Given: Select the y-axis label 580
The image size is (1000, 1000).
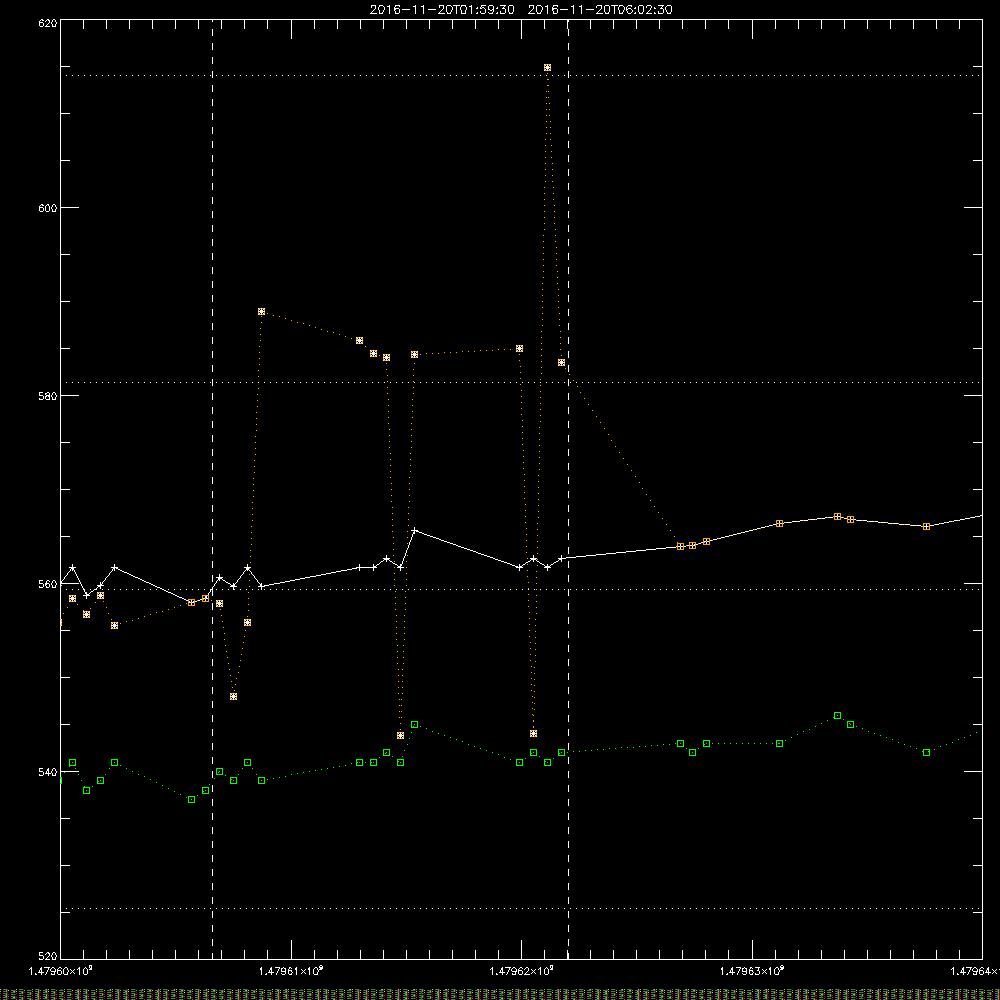Looking at the screenshot, I should pos(48,396).
